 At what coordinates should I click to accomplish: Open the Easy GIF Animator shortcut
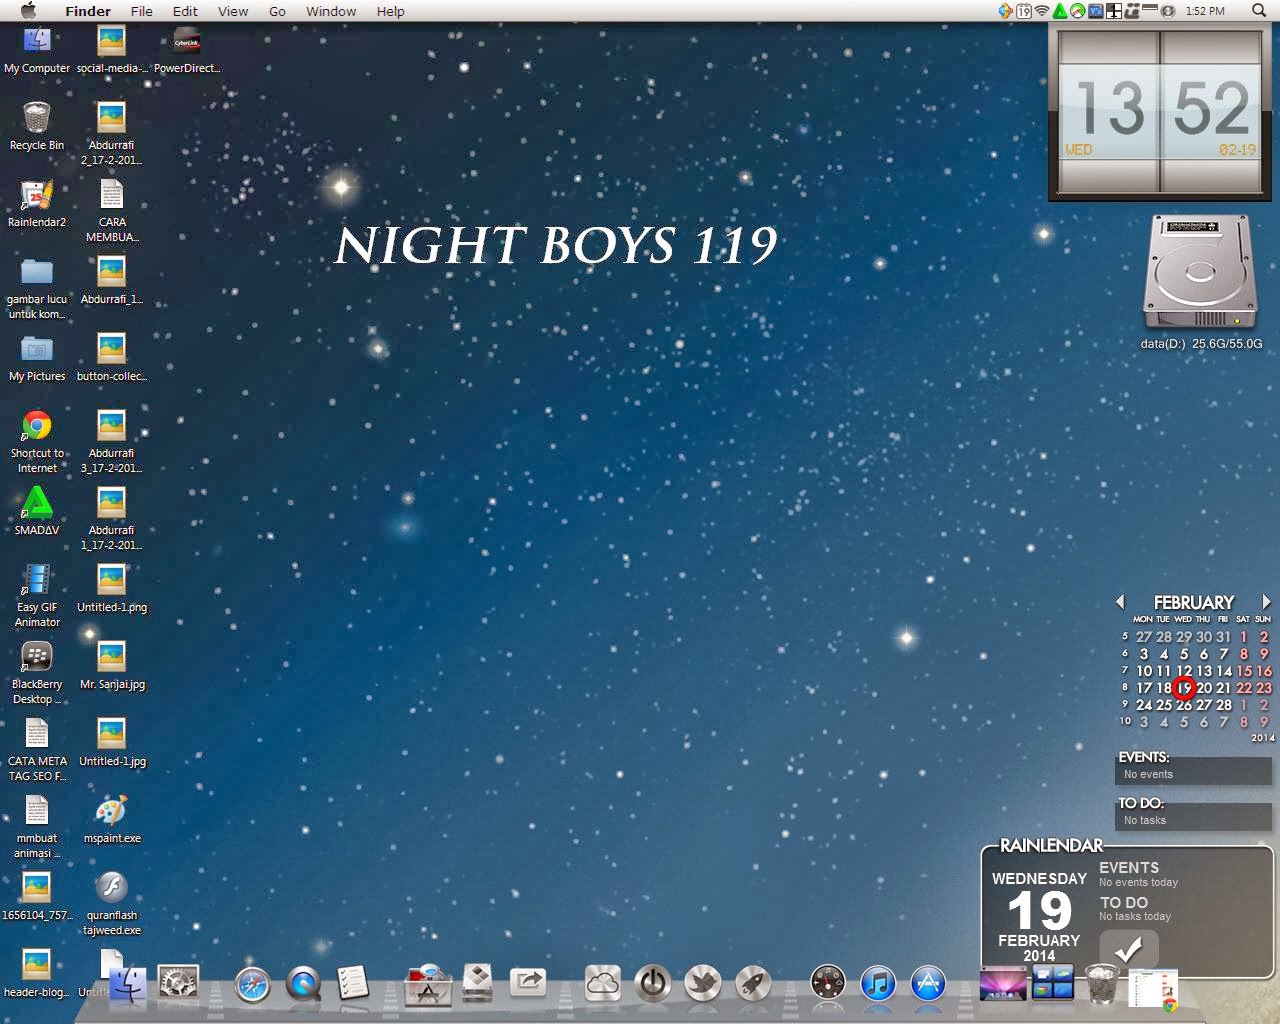(x=37, y=579)
